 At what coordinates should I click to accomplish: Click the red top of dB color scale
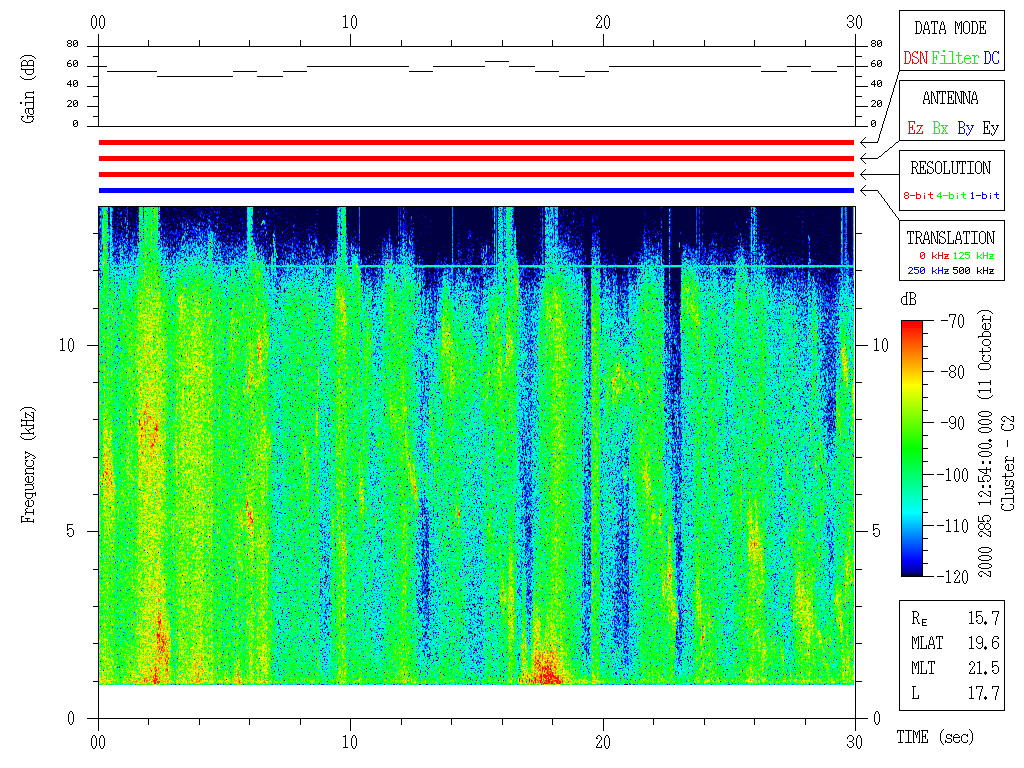912,326
